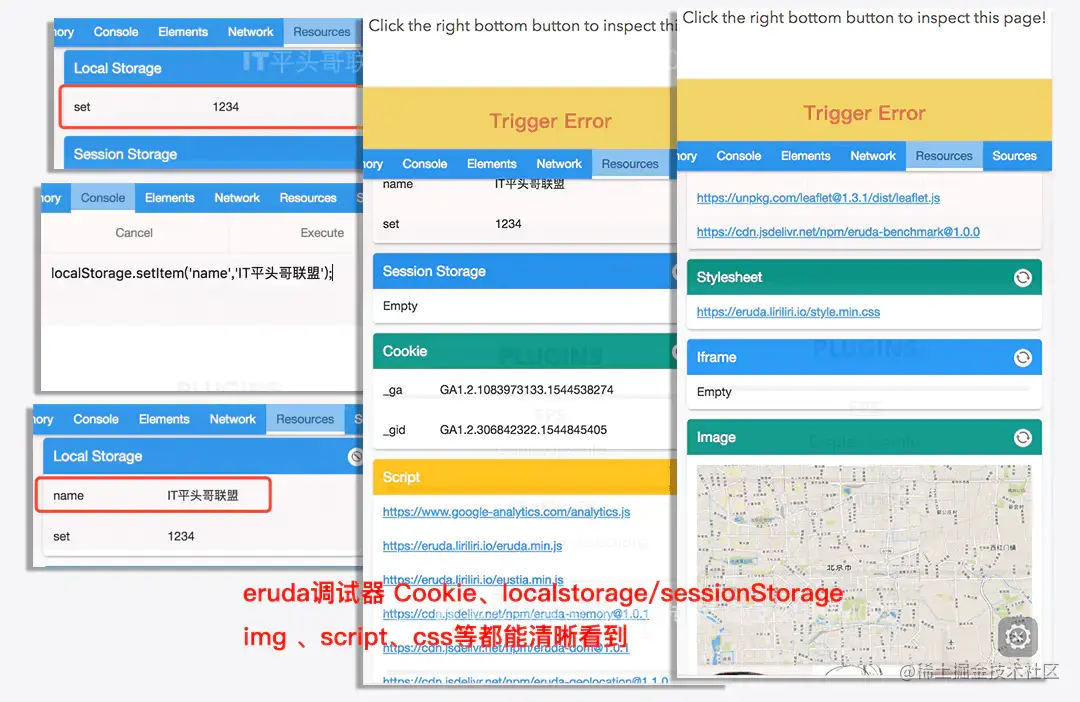The width and height of the screenshot is (1080, 702).
Task: Select the active Console tab above Cancel button
Action: point(103,198)
